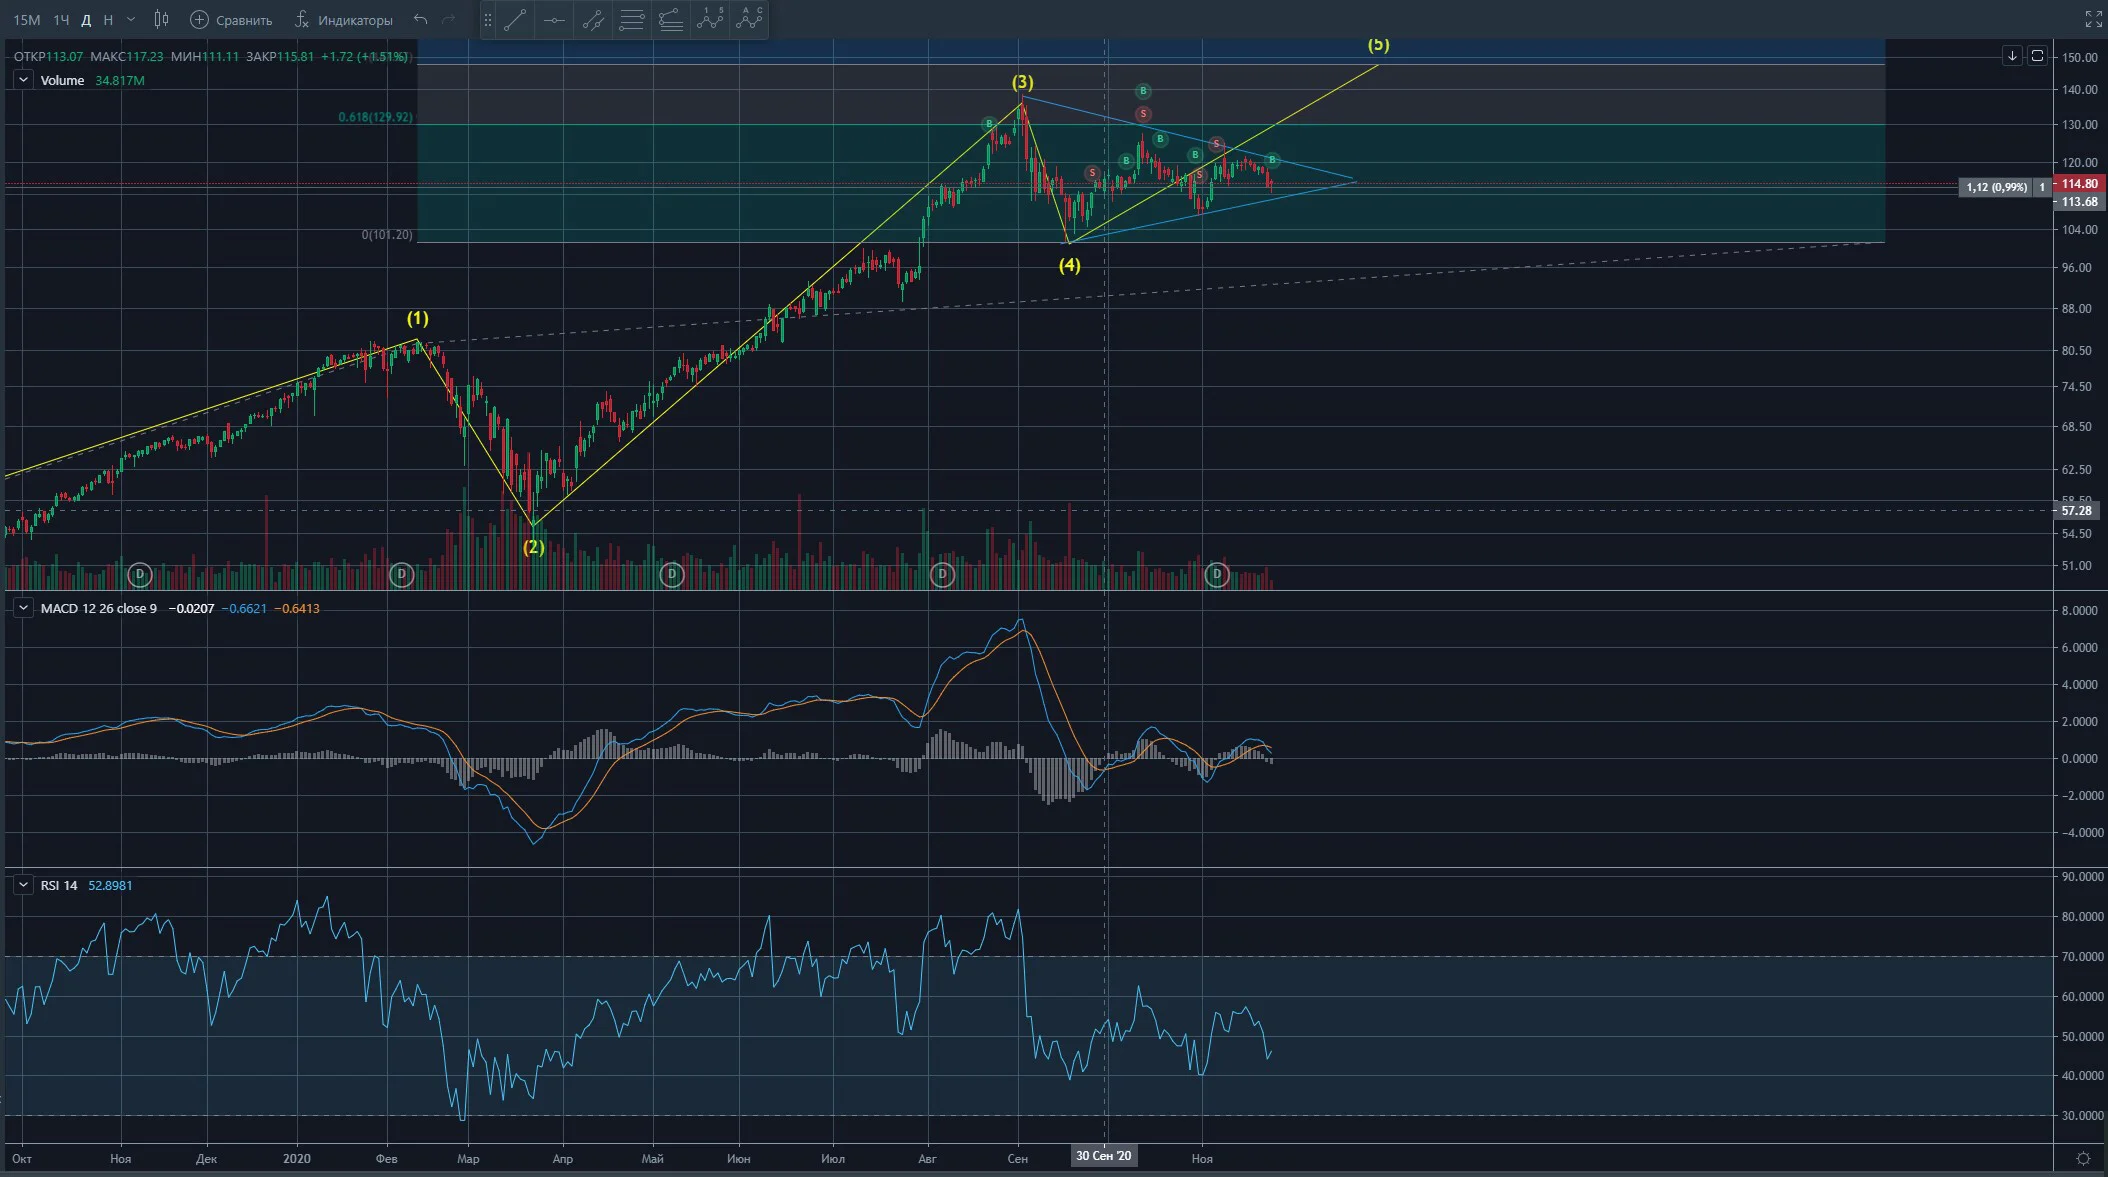Select the Elliott impulse wave 1-5 tool

[710, 20]
